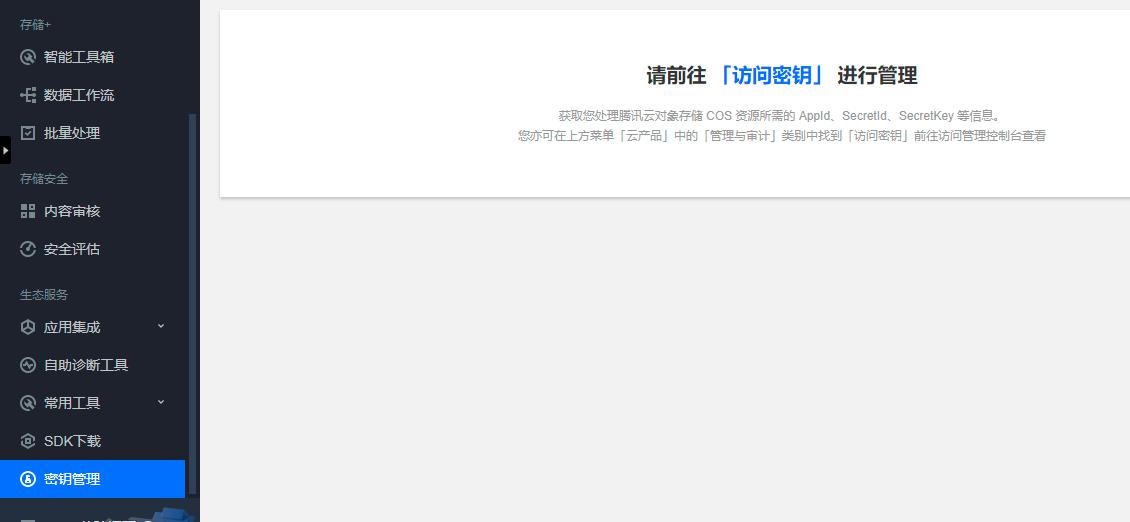The width and height of the screenshot is (1130, 522).
Task: Click the 批量处理 checklist icon
Action: (28, 133)
